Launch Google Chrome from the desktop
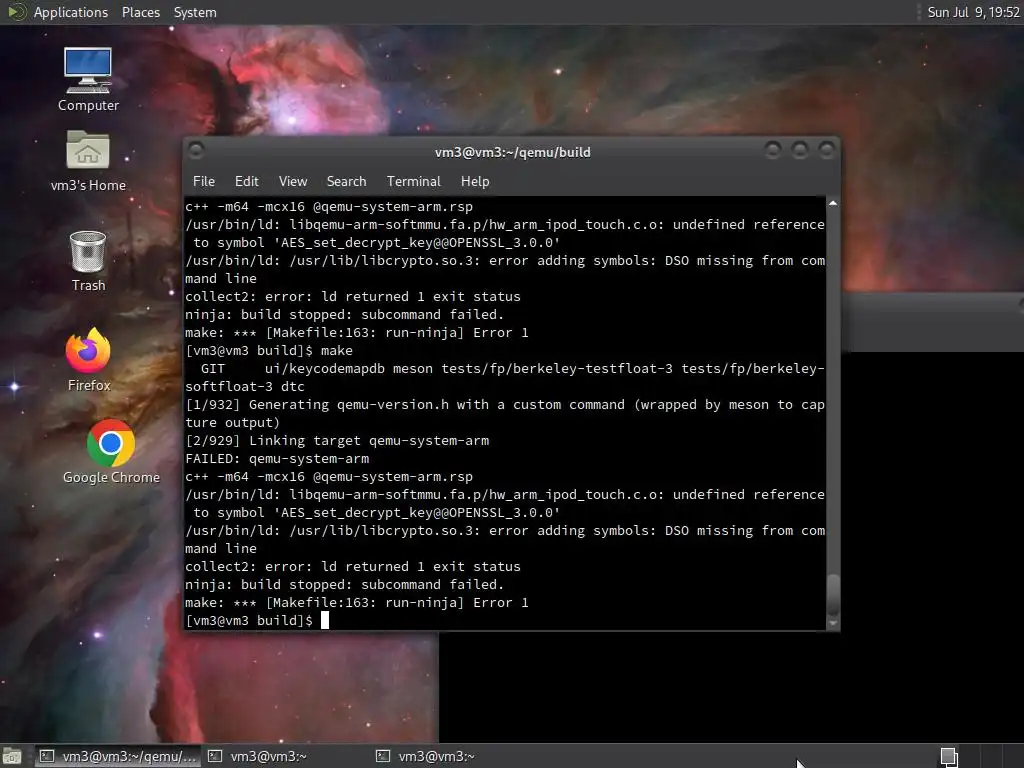Screen dimensions: 1024x768 tap(111, 452)
